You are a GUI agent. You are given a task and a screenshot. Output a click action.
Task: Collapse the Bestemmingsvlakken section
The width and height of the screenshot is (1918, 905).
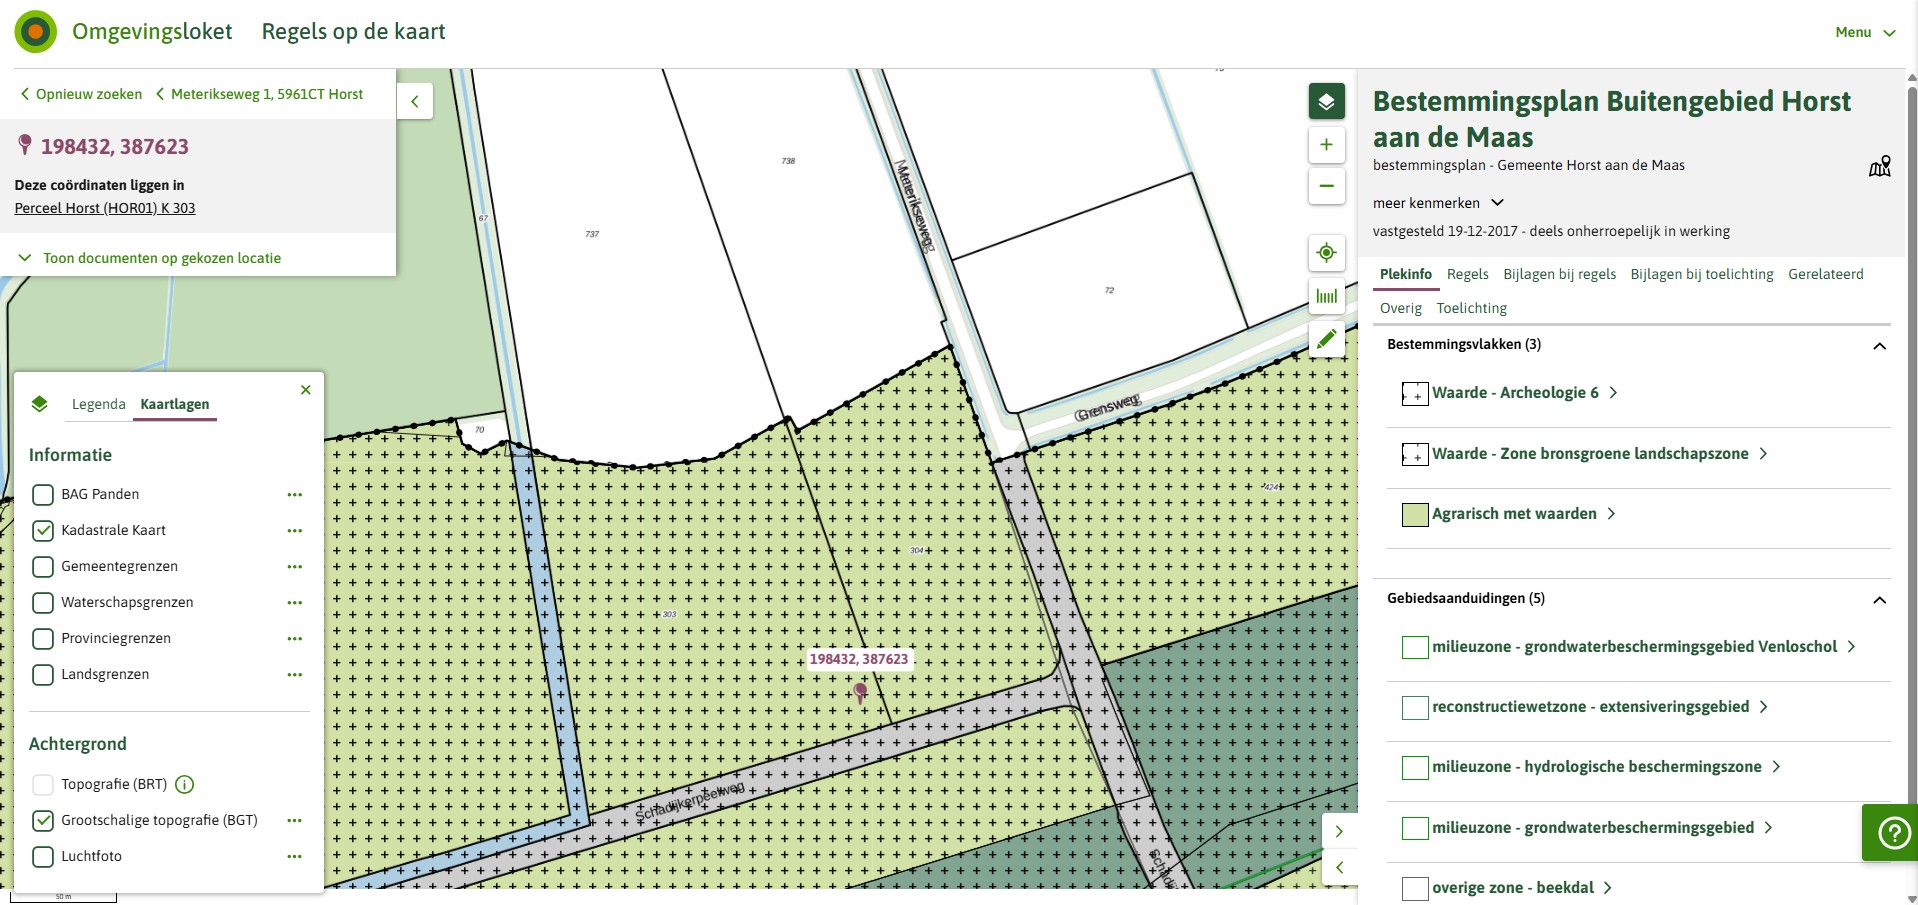(x=1879, y=346)
